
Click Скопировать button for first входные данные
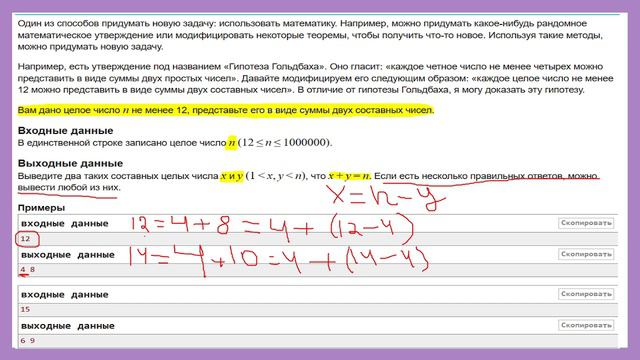586,223
